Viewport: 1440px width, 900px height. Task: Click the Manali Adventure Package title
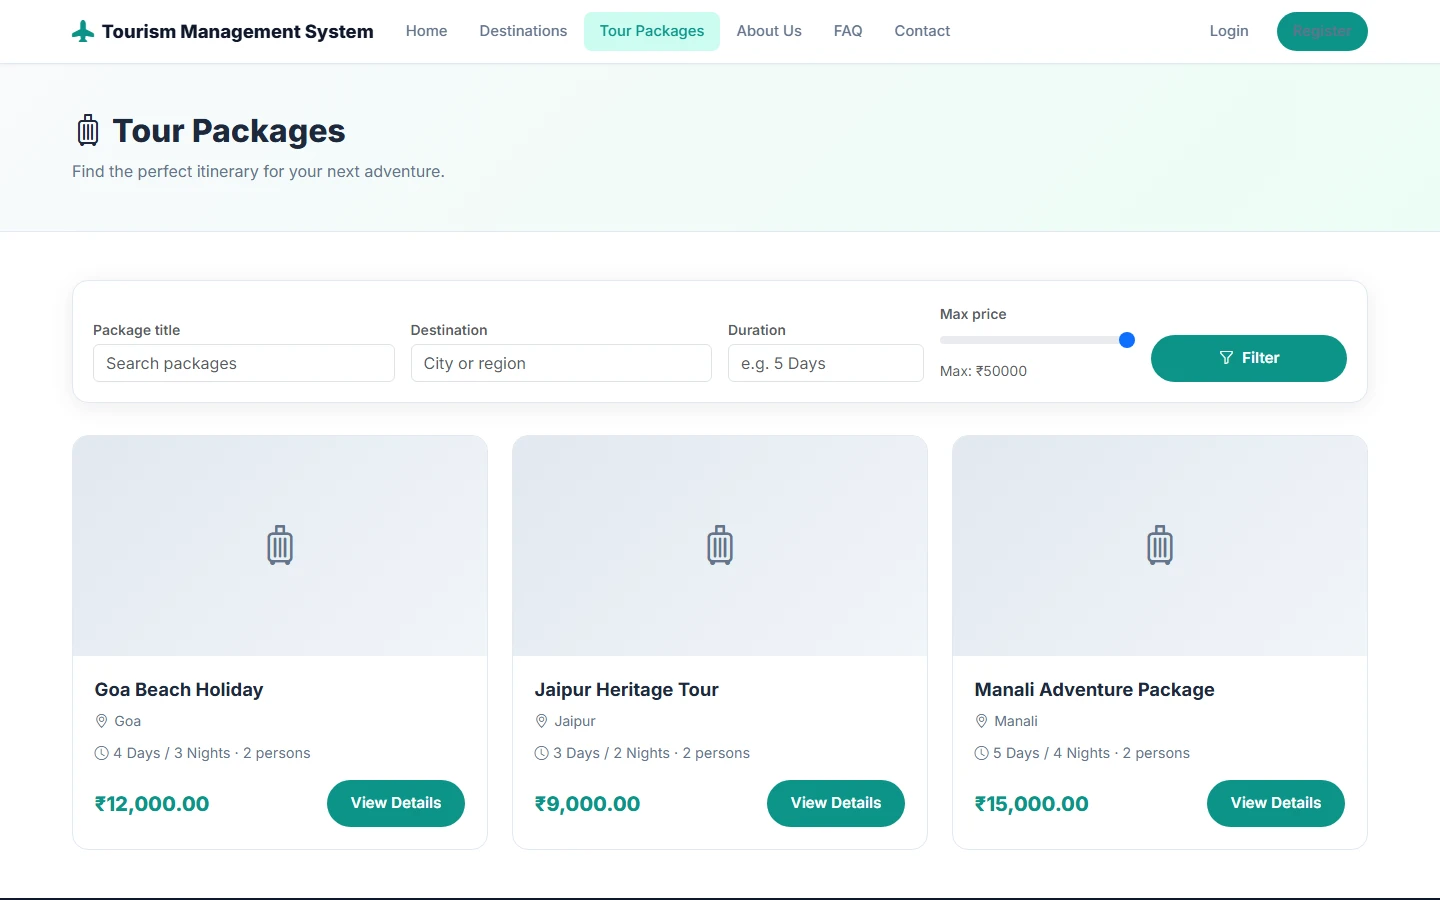(1095, 689)
